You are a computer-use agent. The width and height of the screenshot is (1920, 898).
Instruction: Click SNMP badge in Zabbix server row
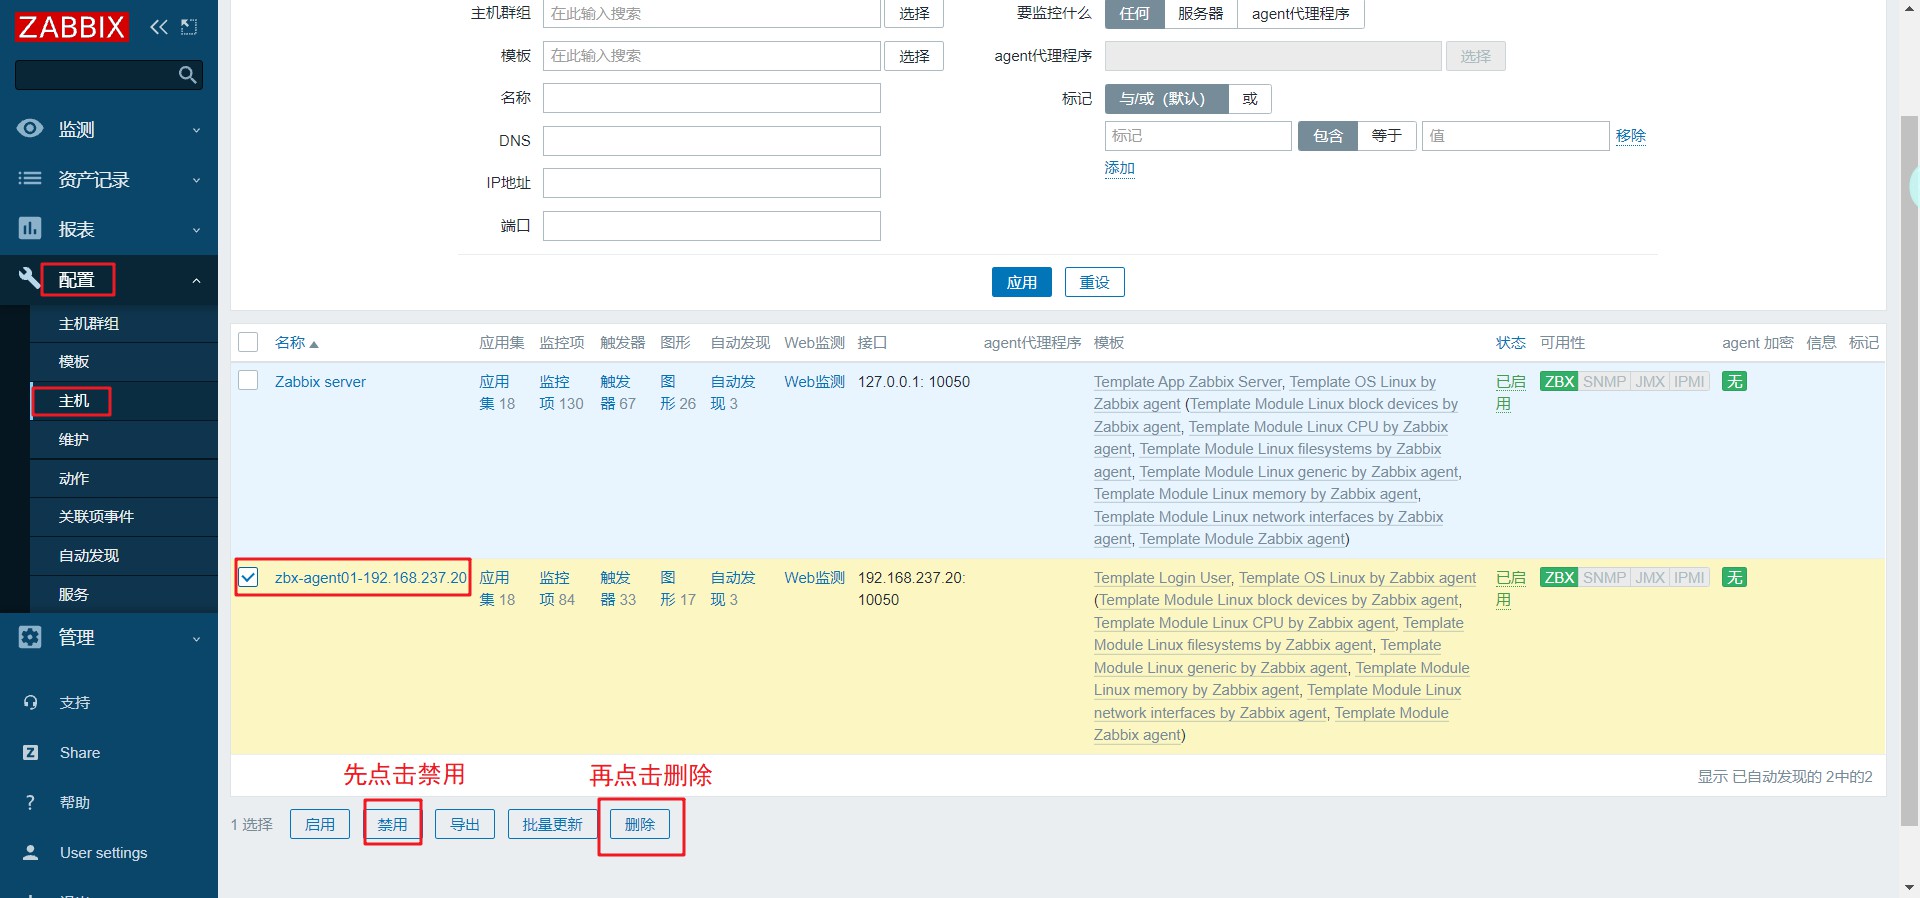coord(1604,381)
